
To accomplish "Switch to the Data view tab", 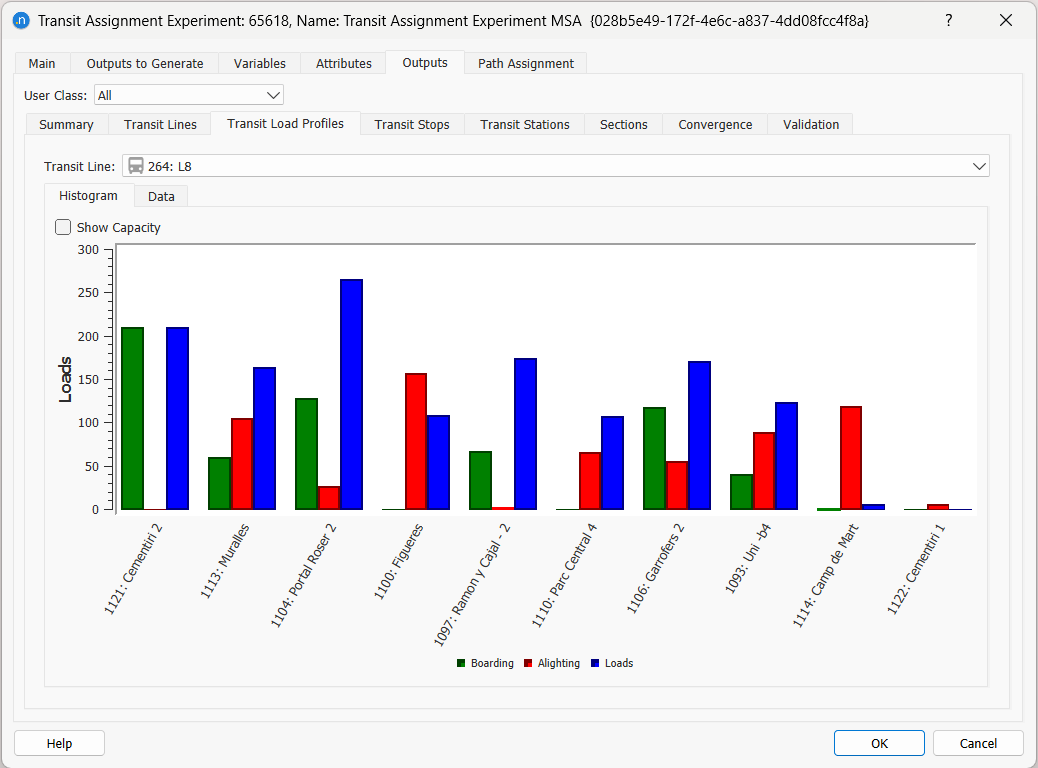I will 160,196.
